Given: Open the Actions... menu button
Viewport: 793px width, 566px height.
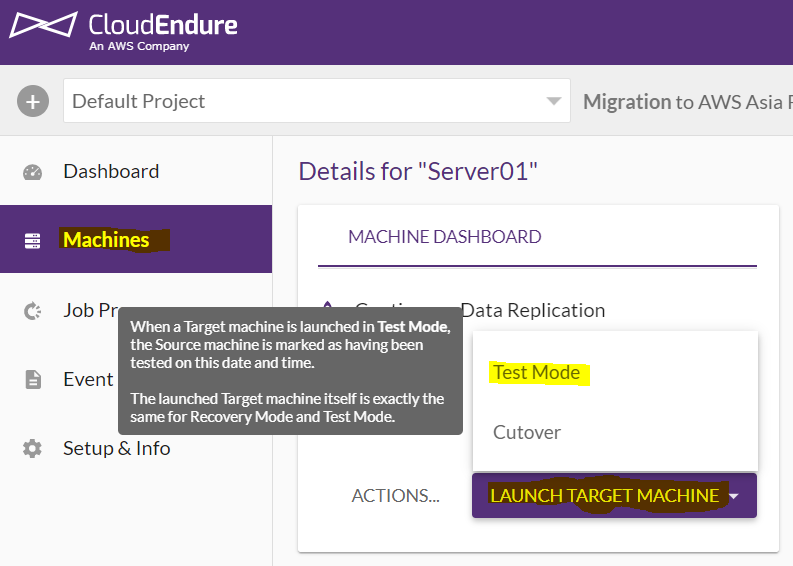Looking at the screenshot, I should pyautogui.click(x=395, y=496).
